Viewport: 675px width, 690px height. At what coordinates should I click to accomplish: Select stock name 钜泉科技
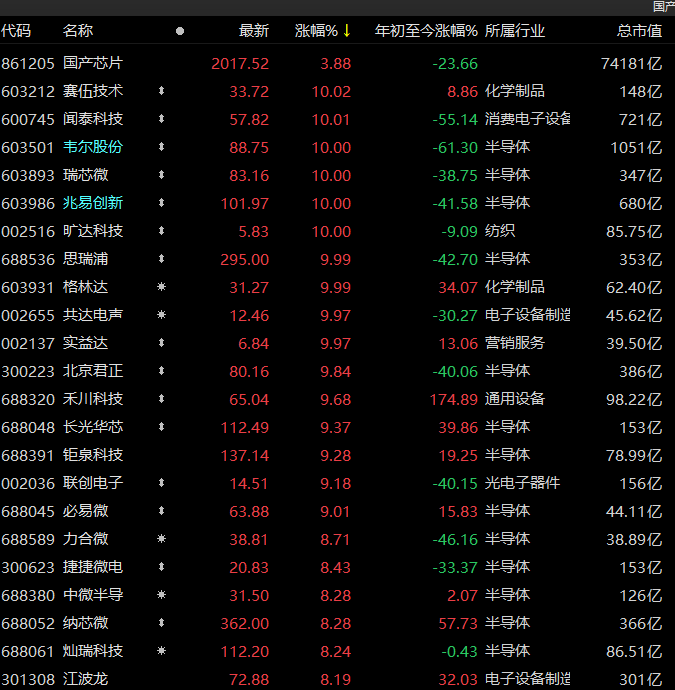[x=93, y=455]
